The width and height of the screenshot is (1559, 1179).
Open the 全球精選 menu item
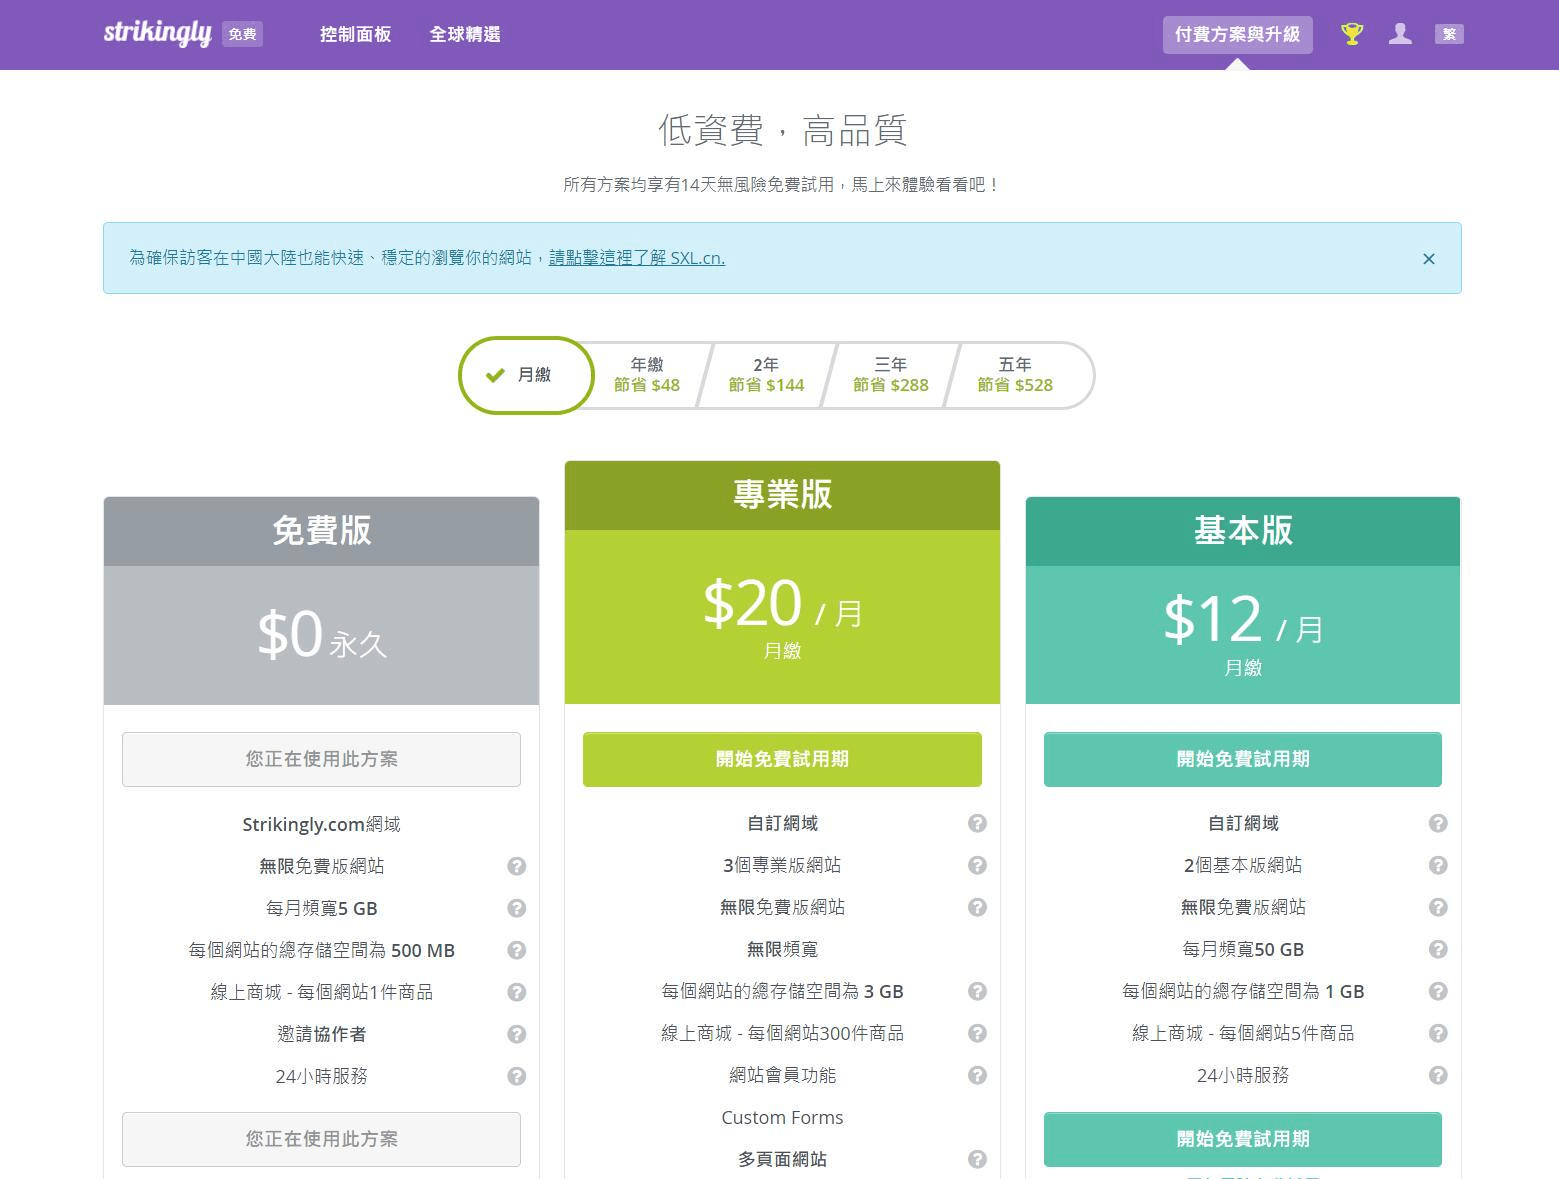click(466, 34)
